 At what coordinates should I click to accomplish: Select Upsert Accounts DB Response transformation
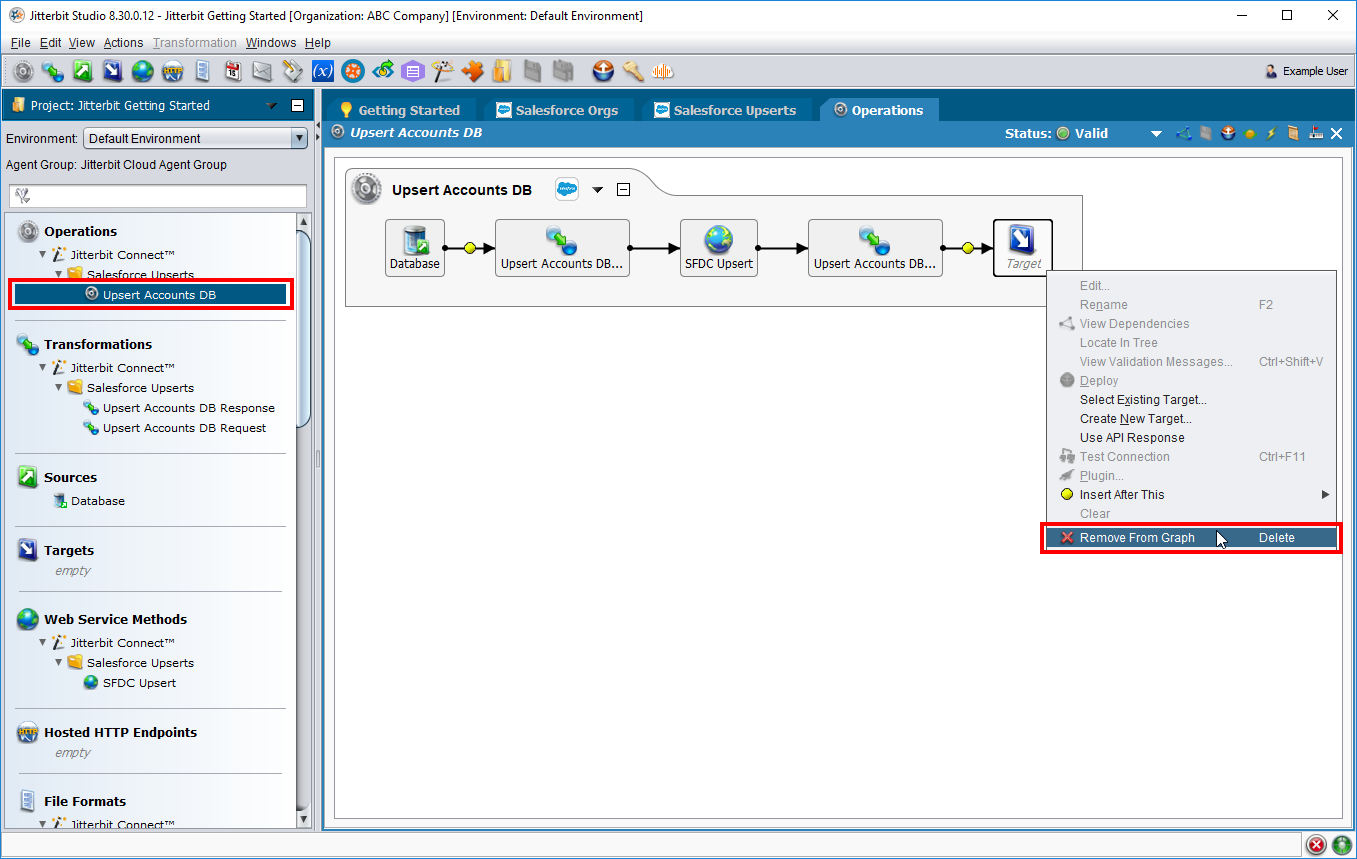[188, 408]
